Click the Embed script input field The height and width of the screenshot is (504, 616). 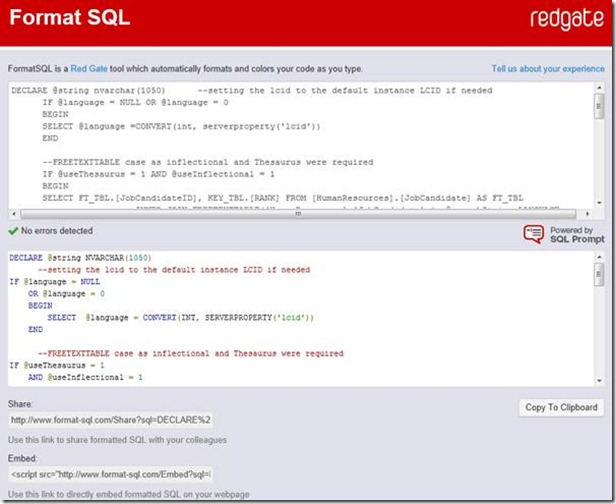click(x=111, y=475)
